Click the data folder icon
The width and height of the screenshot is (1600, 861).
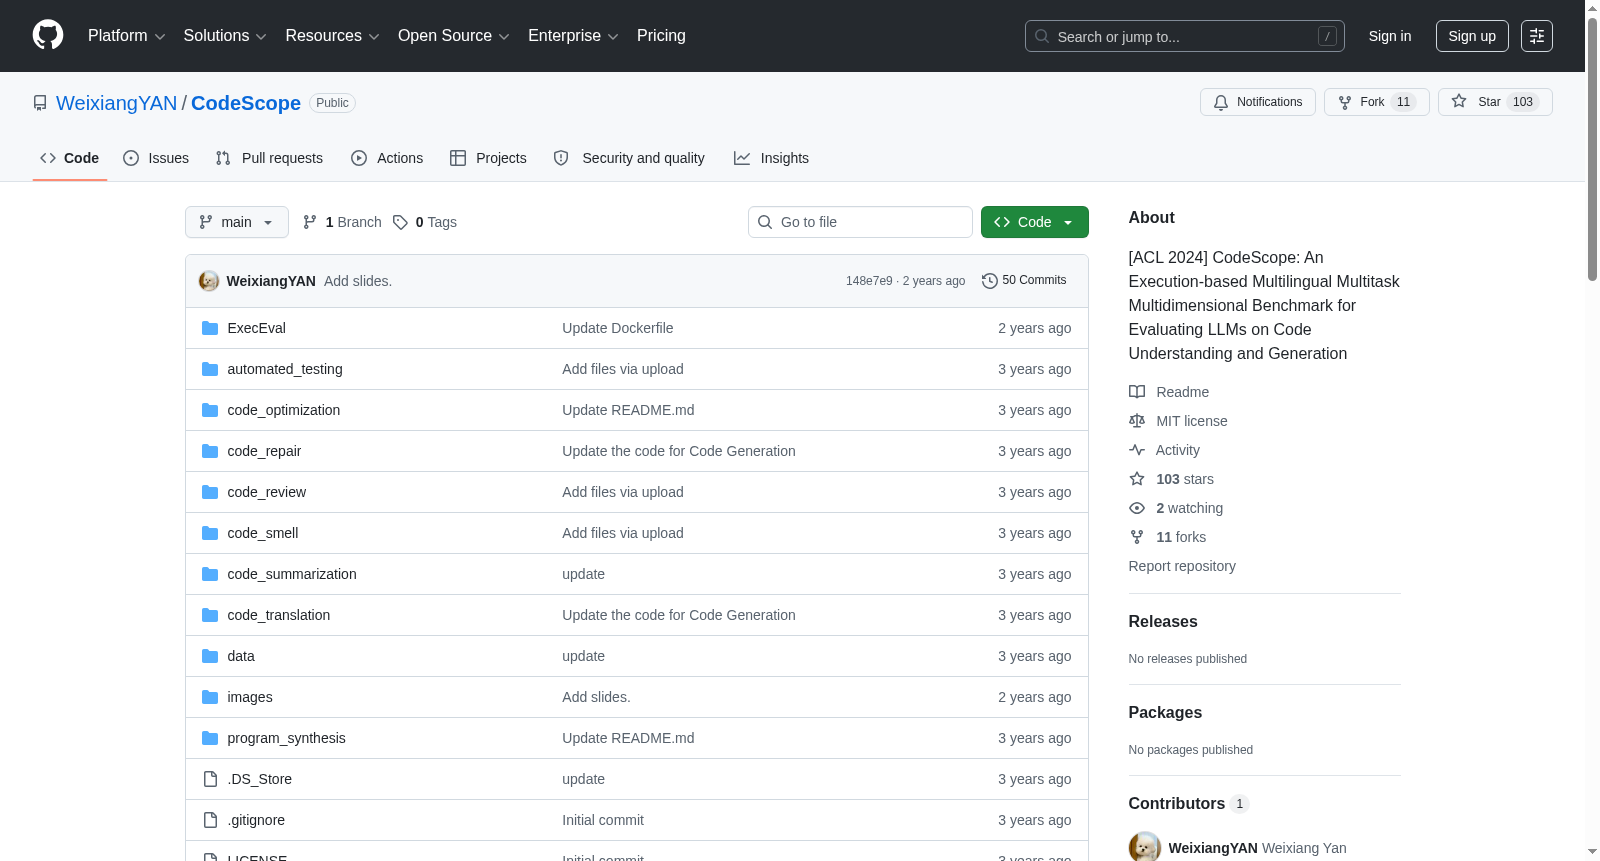(x=210, y=656)
